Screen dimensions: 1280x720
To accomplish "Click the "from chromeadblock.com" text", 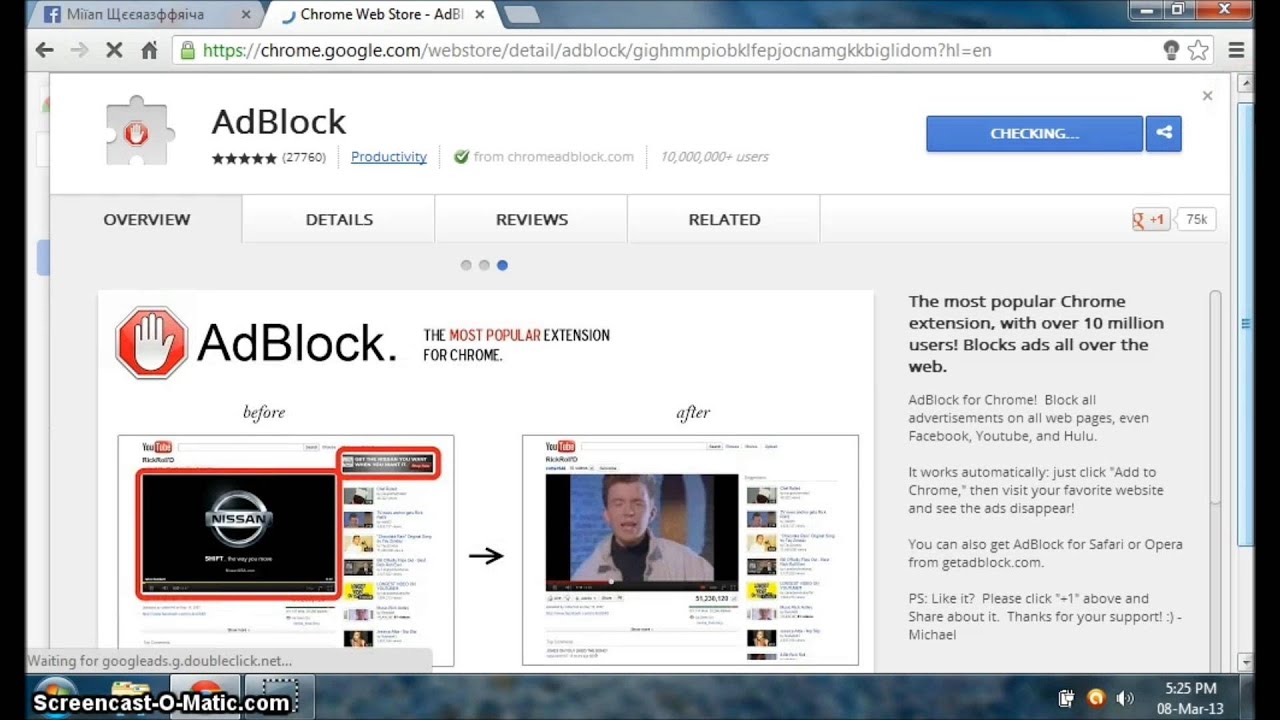I will coord(554,157).
